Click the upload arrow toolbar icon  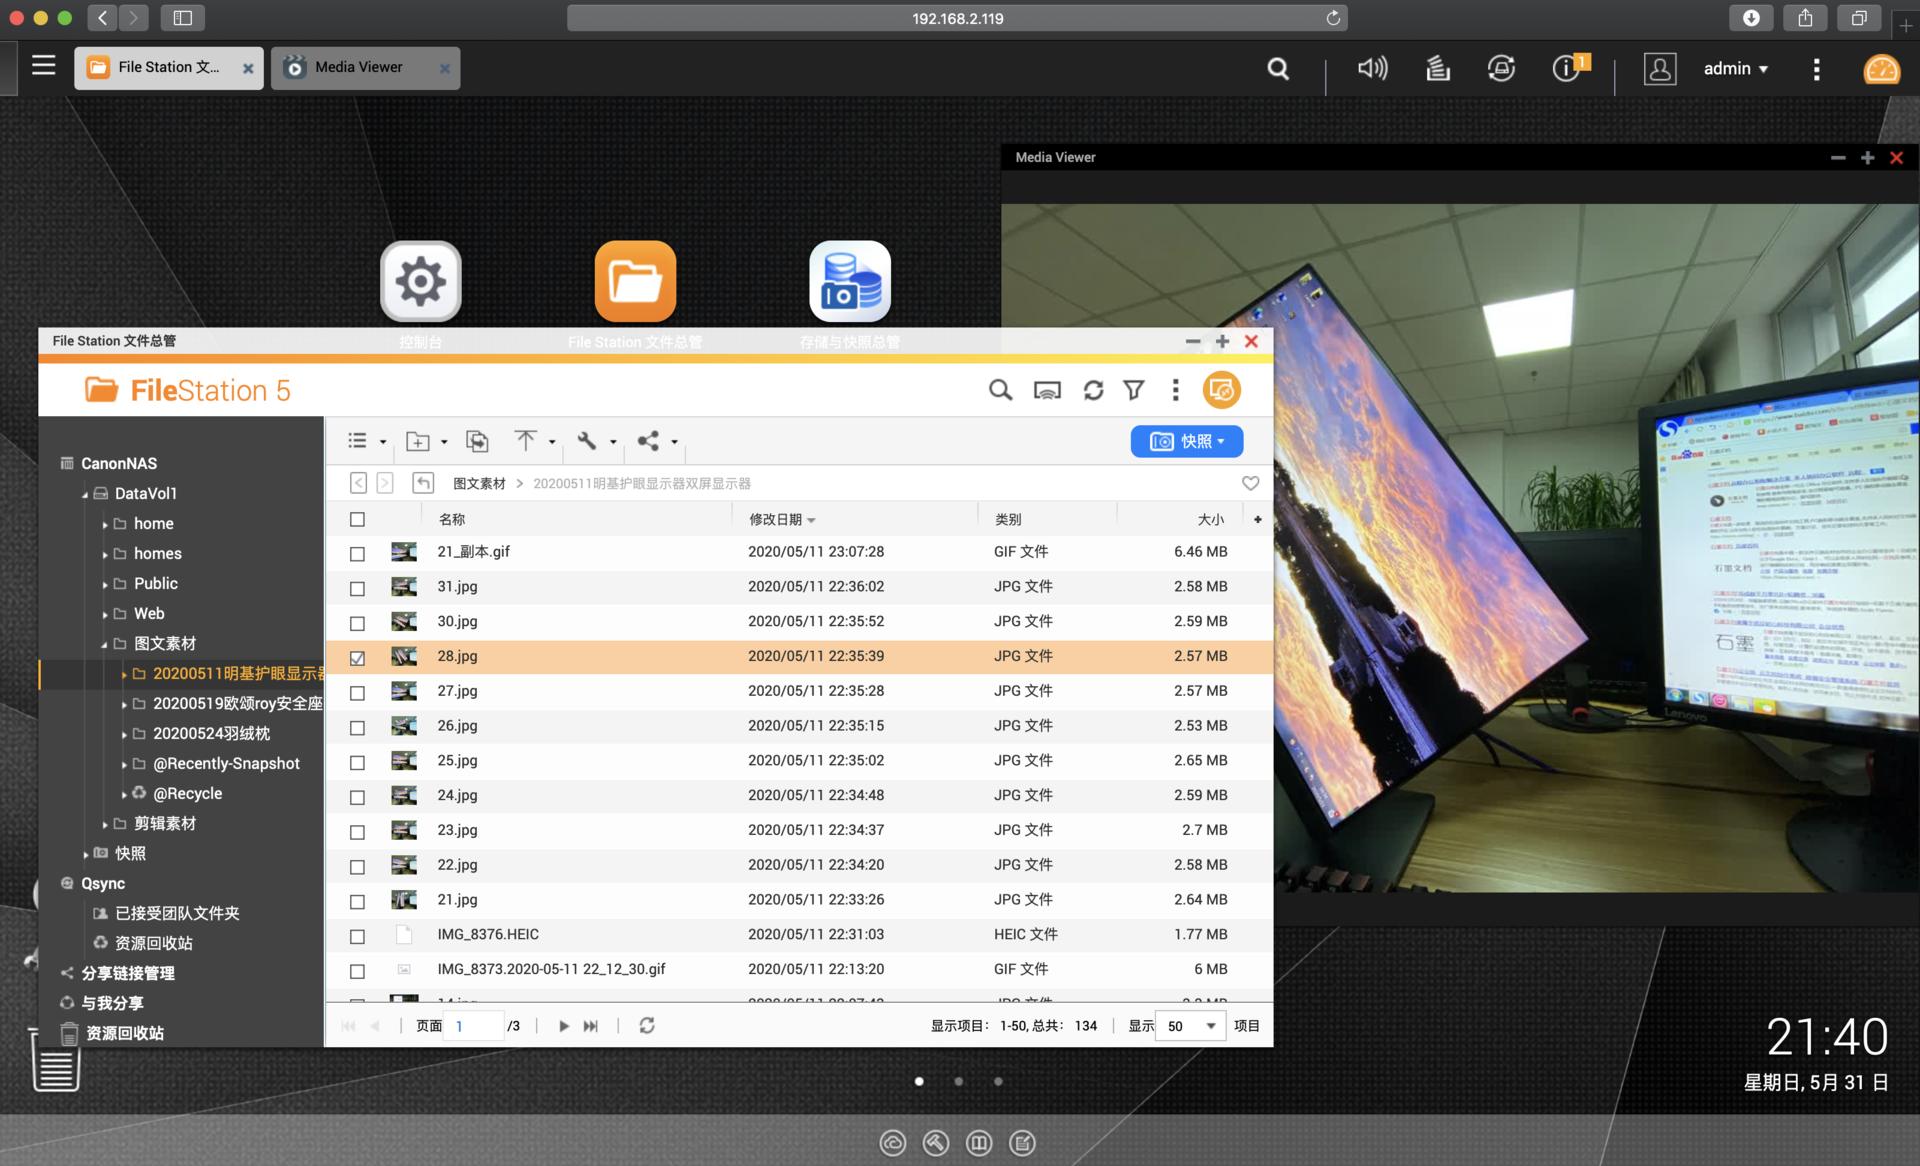point(525,441)
